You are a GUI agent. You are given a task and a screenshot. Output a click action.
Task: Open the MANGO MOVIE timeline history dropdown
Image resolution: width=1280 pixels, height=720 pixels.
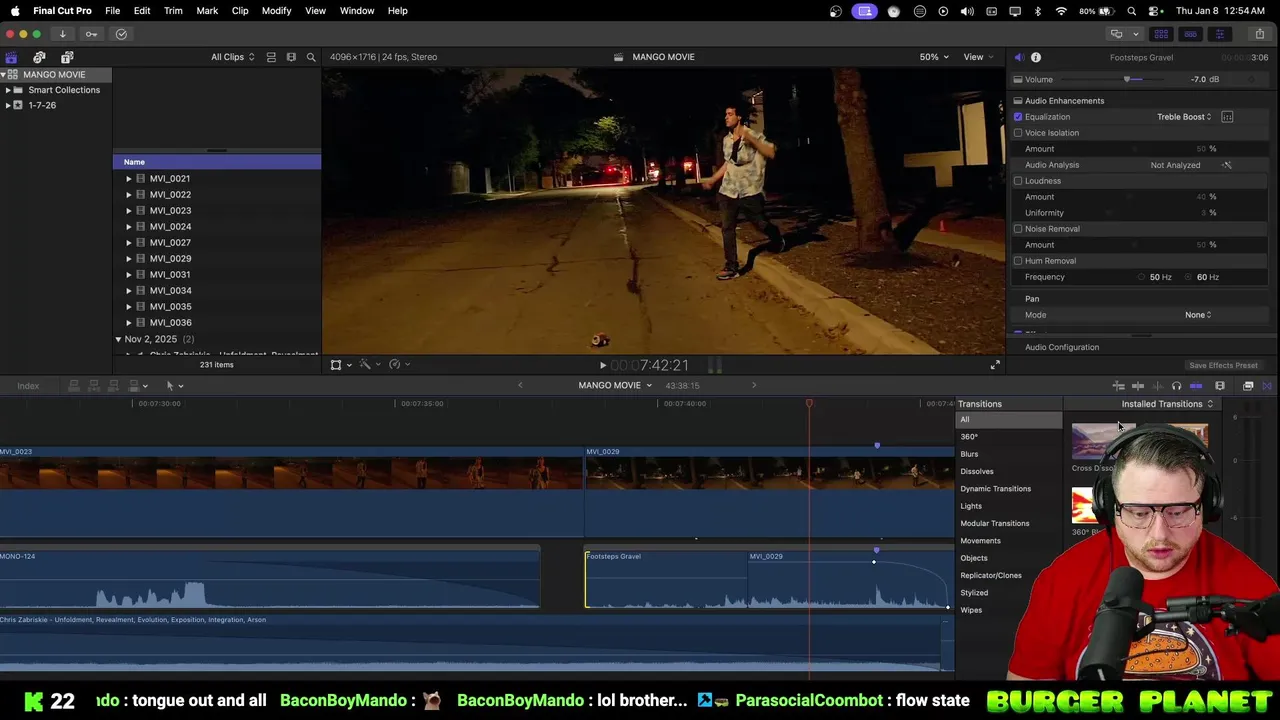615,385
